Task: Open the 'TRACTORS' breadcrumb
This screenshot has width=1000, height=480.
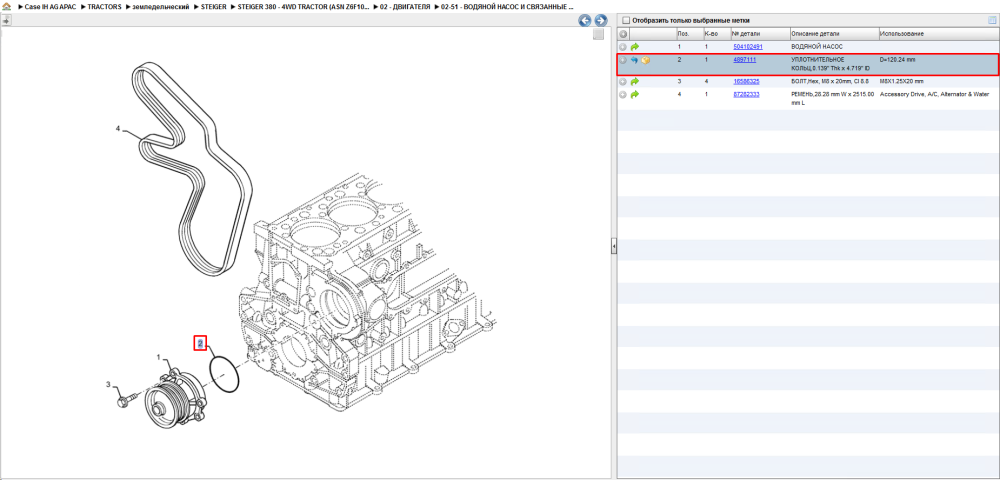Action: pyautogui.click(x=105, y=6)
